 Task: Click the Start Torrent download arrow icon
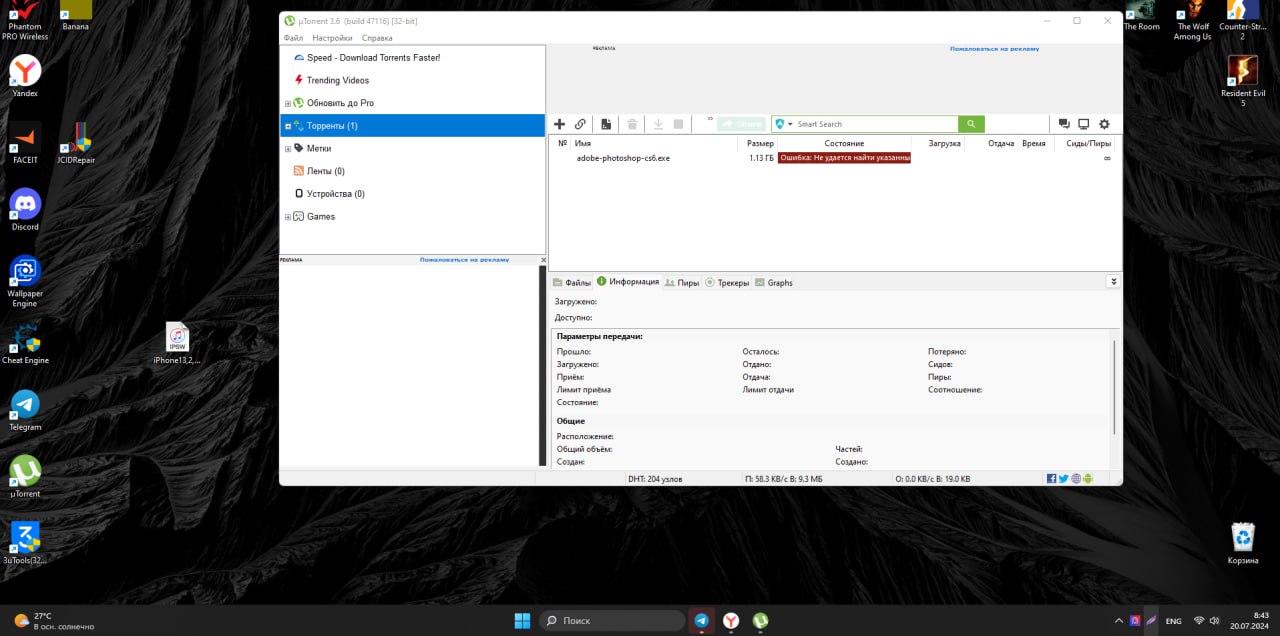click(658, 124)
